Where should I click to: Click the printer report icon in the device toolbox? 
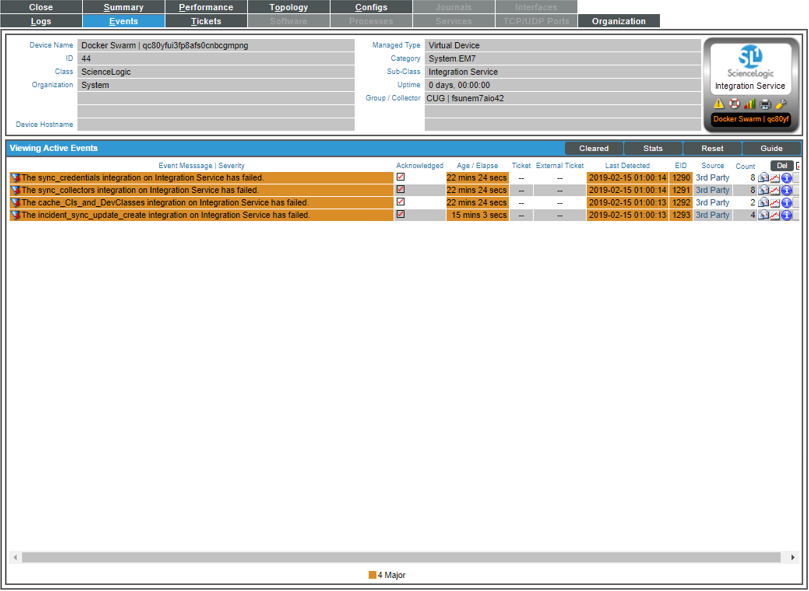point(763,103)
